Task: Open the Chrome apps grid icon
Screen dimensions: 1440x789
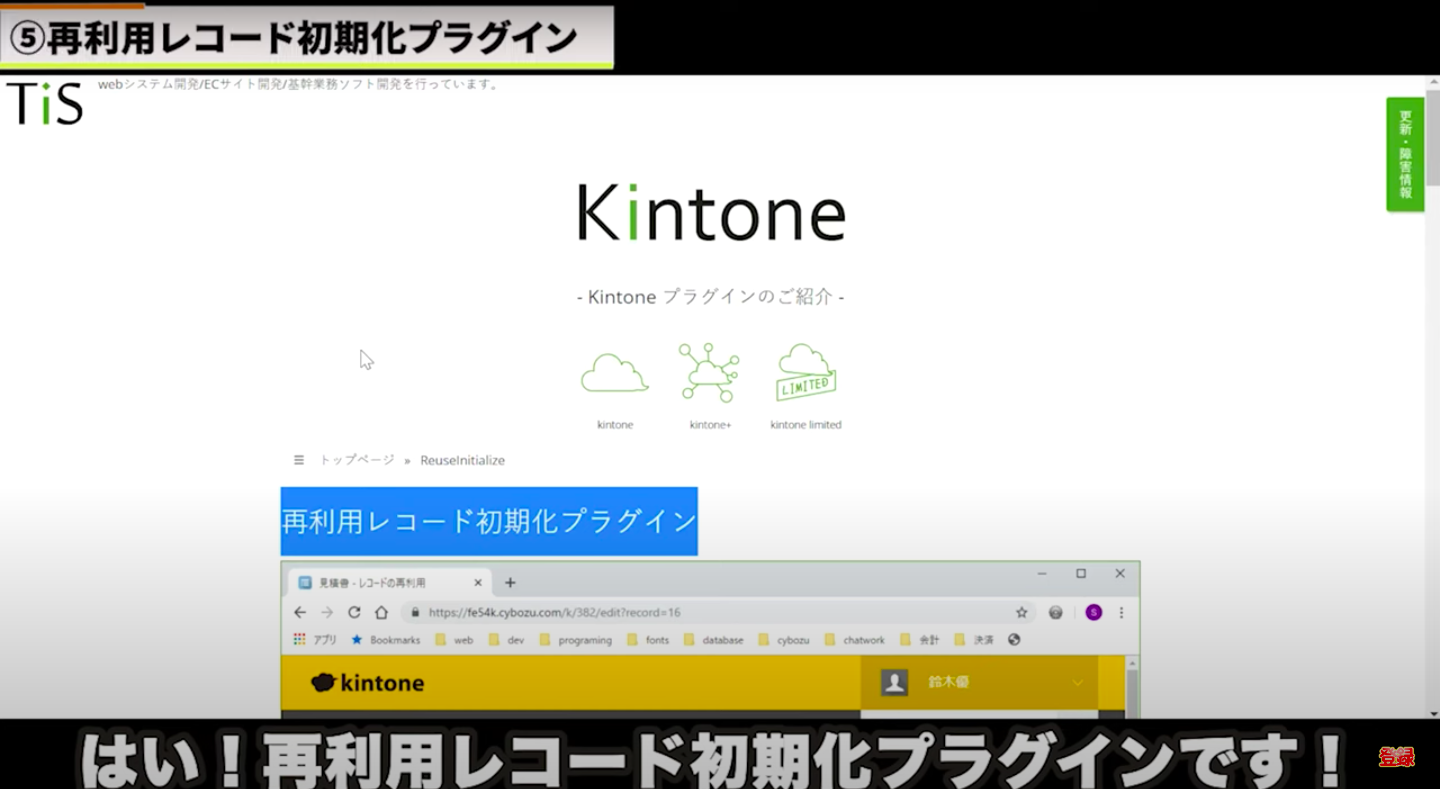Action: pos(300,639)
